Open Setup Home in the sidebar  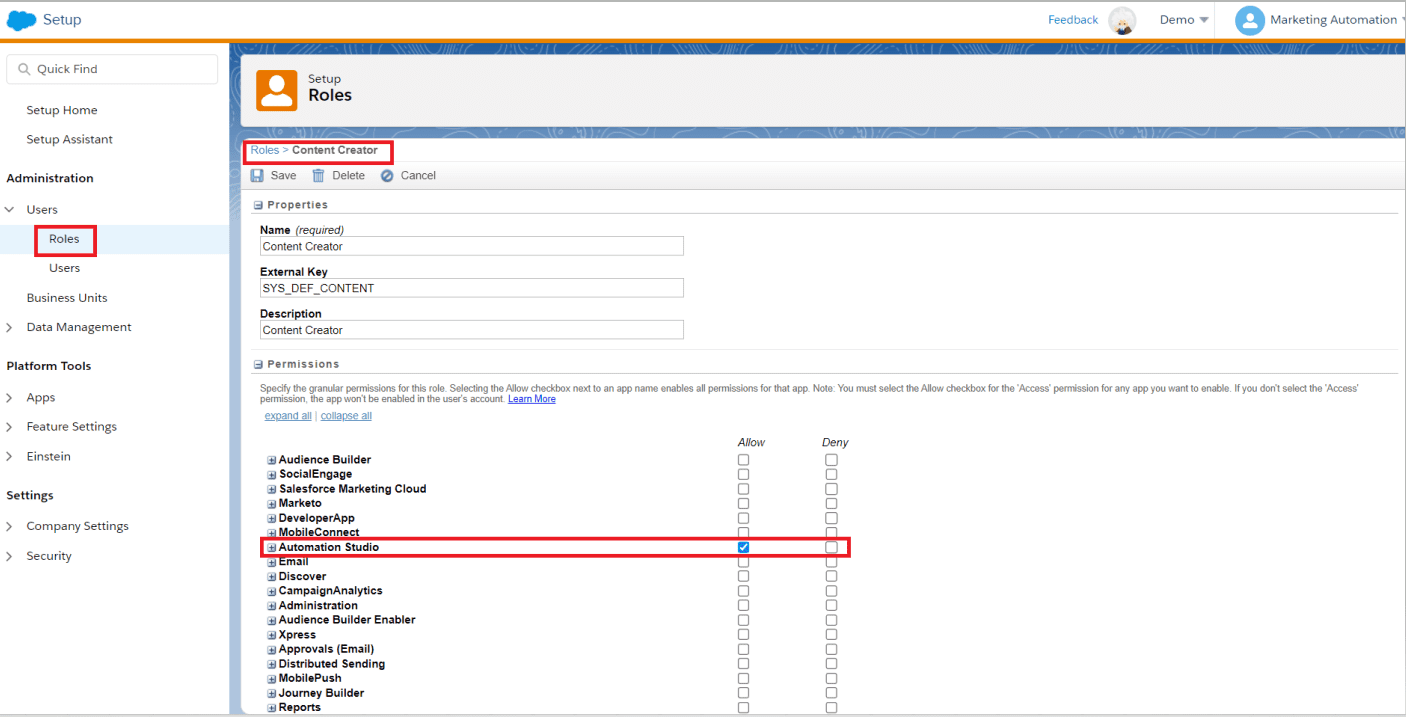(62, 110)
